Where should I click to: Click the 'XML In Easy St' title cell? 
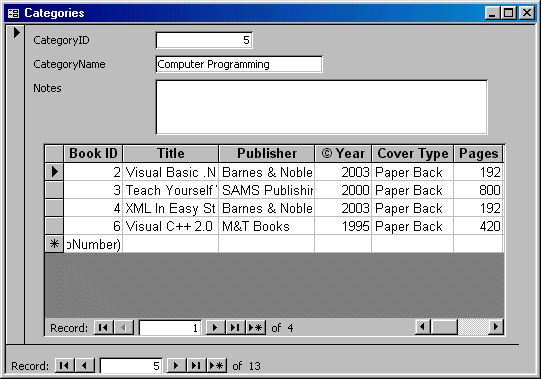(x=170, y=208)
